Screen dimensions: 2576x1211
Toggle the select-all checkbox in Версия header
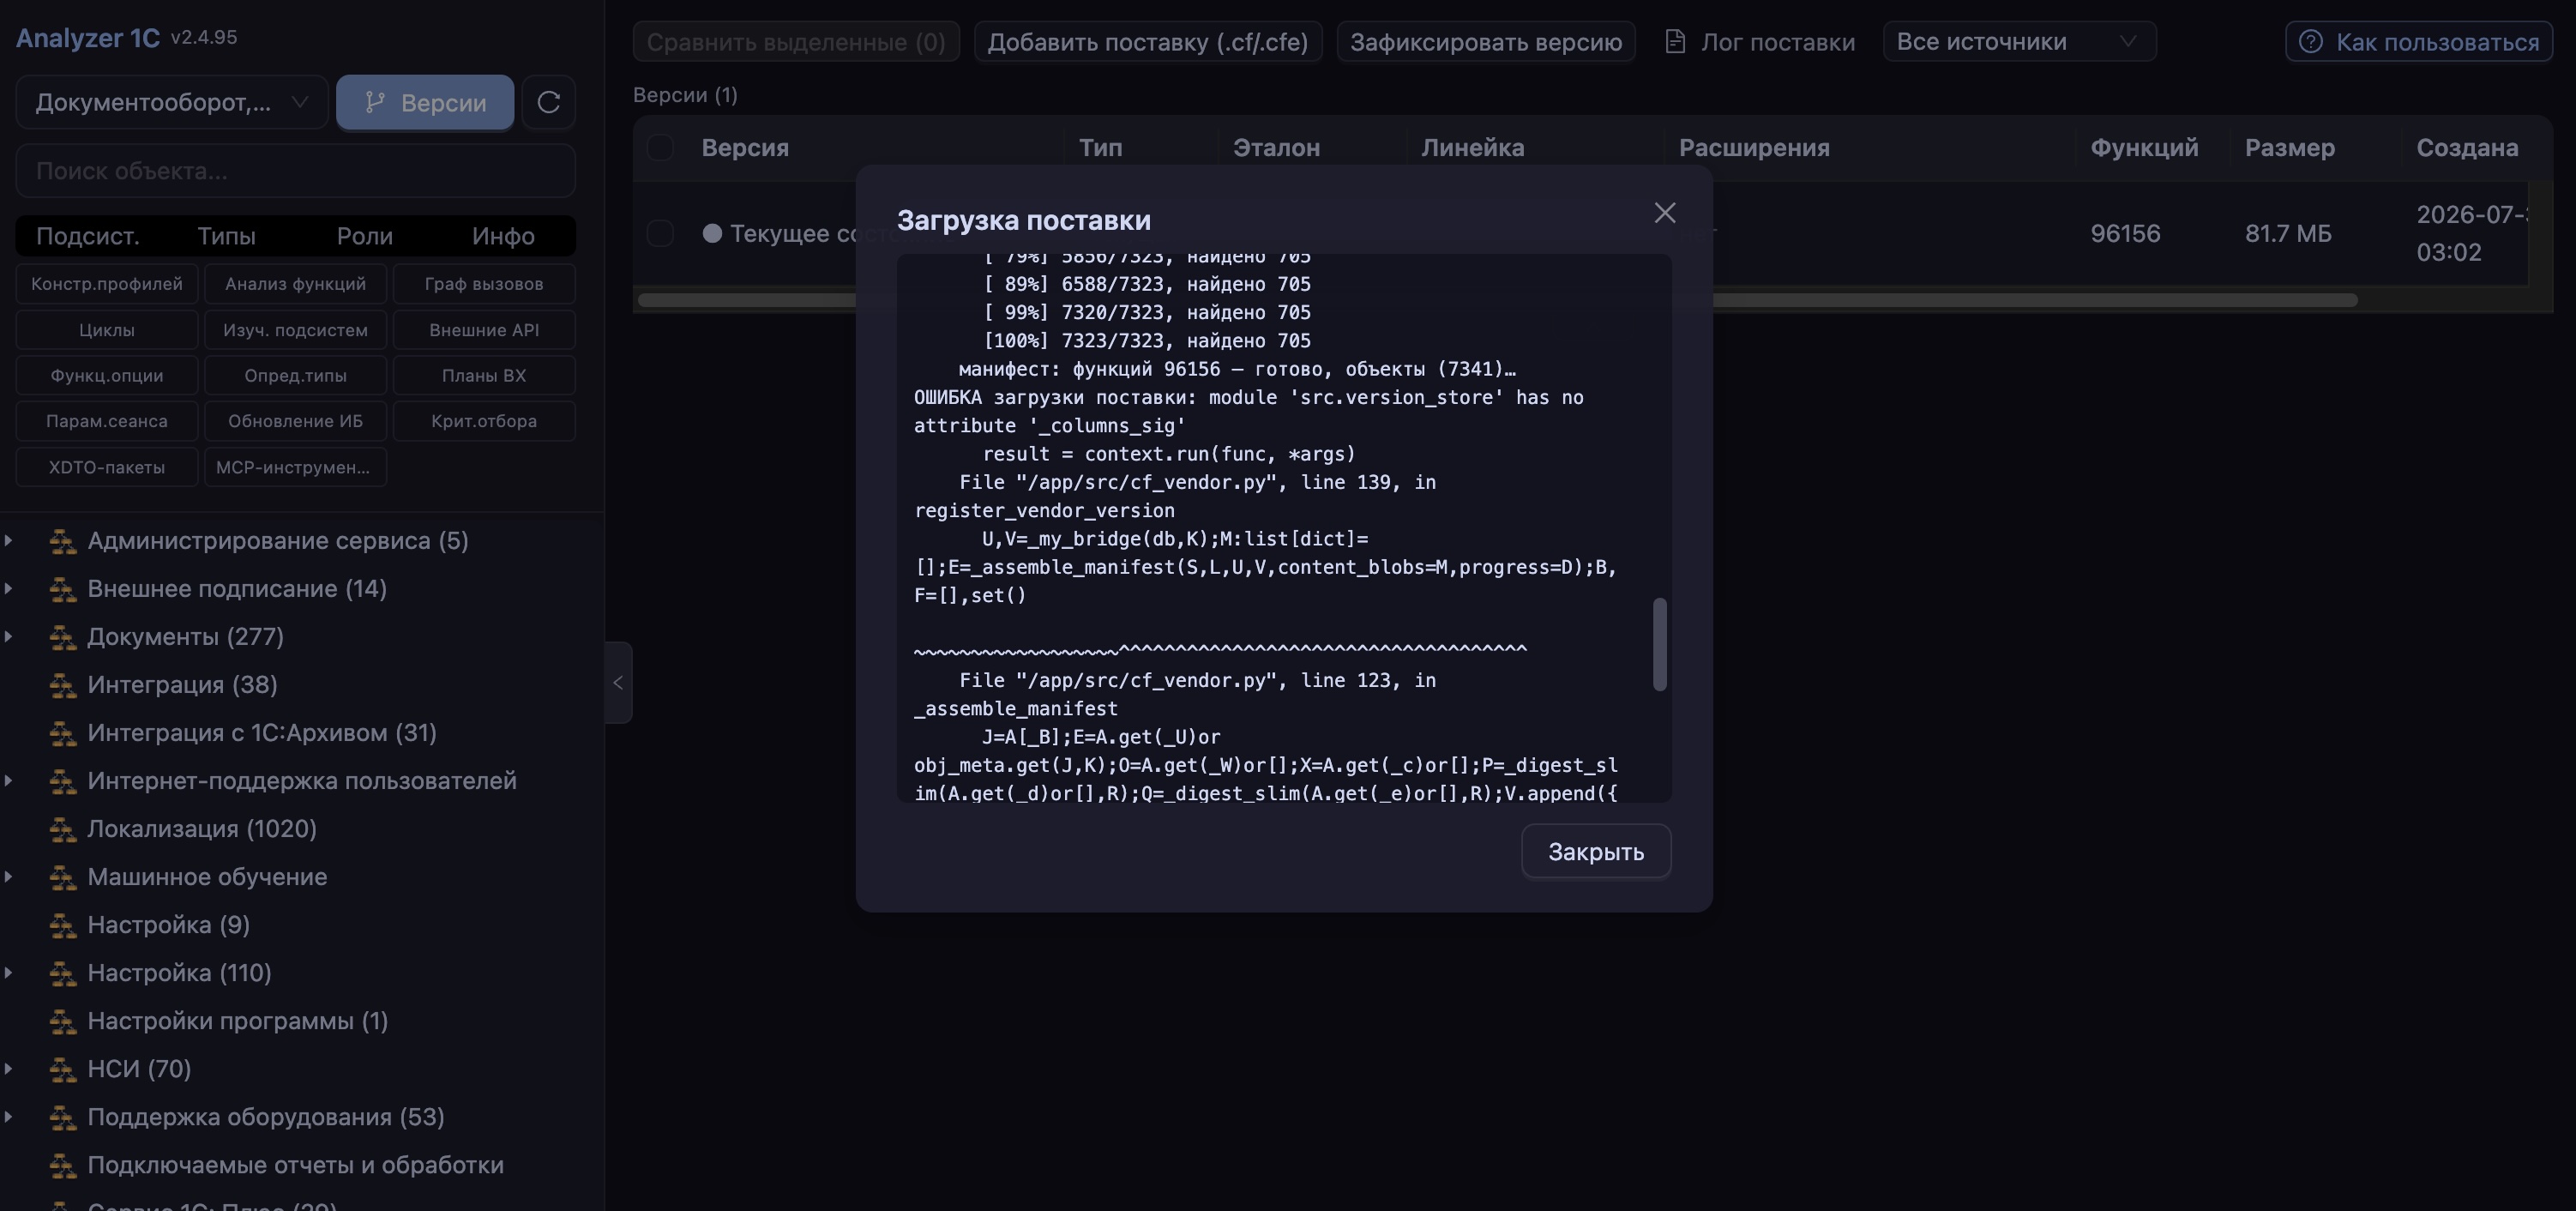[x=660, y=148]
